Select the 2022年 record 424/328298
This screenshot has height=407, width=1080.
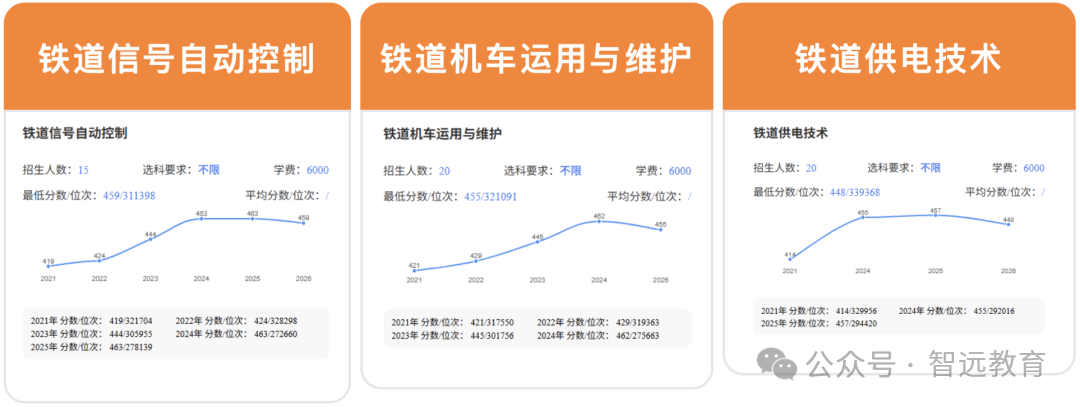point(236,321)
